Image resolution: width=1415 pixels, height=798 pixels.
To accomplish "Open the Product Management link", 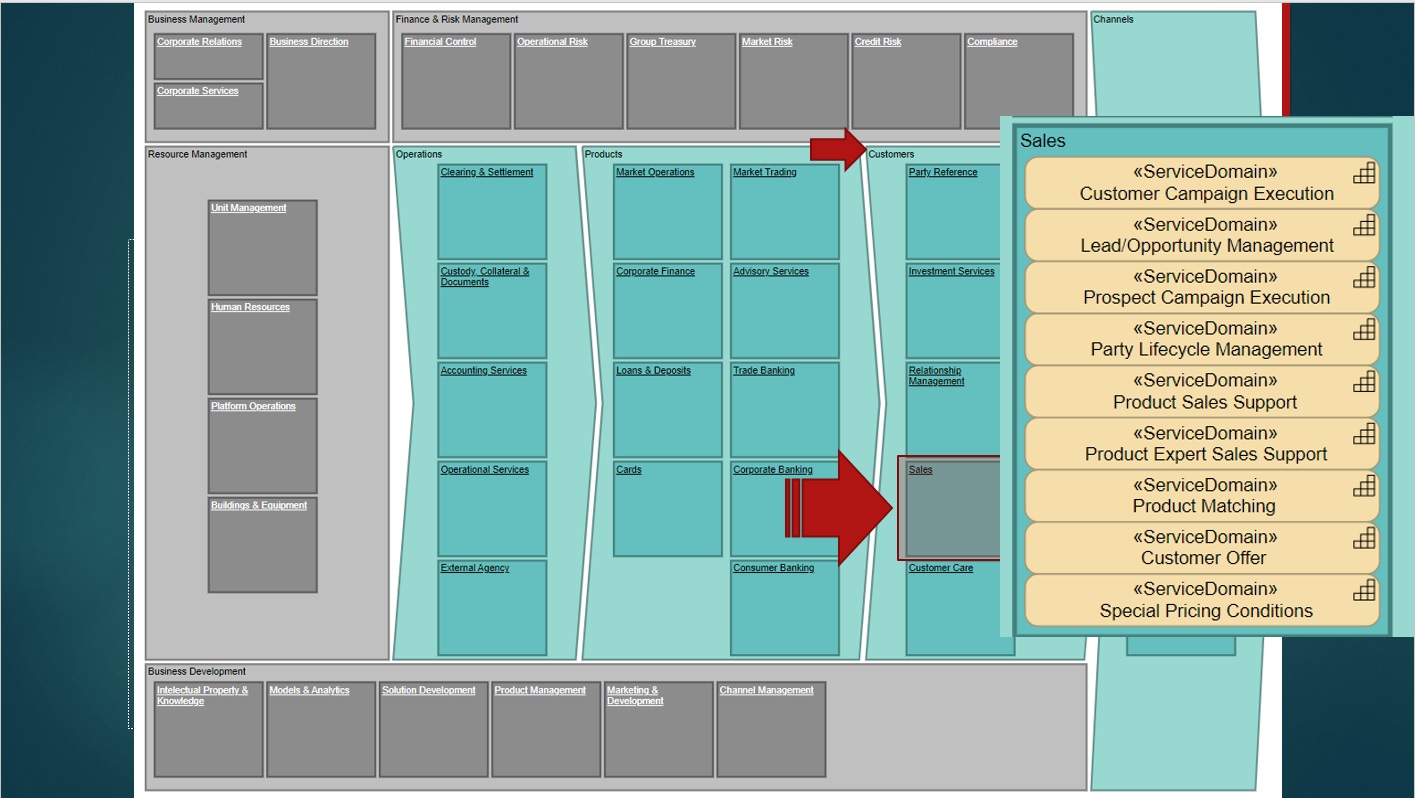I will click(x=540, y=690).
